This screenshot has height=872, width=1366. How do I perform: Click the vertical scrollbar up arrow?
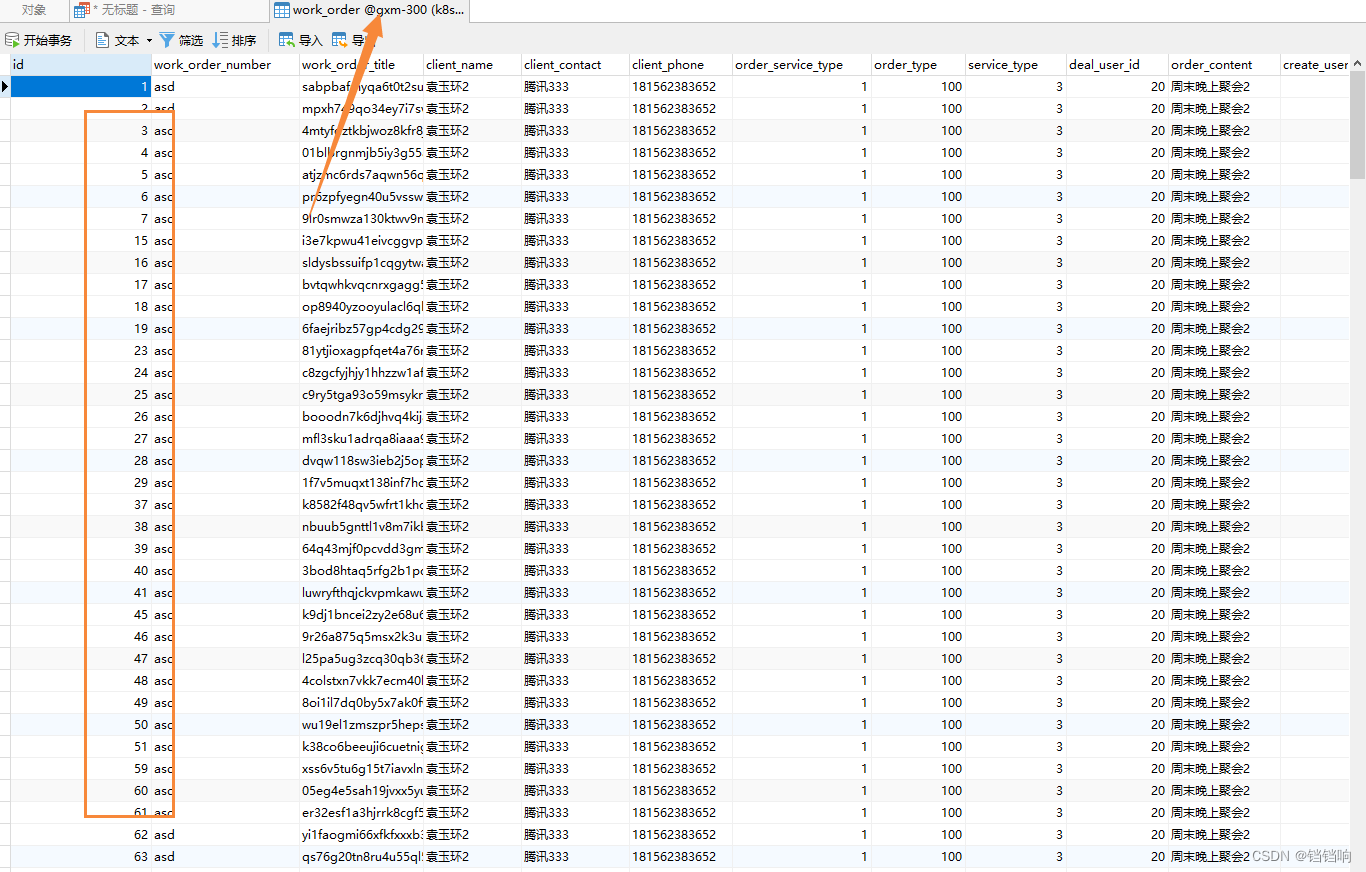pyautogui.click(x=1358, y=63)
